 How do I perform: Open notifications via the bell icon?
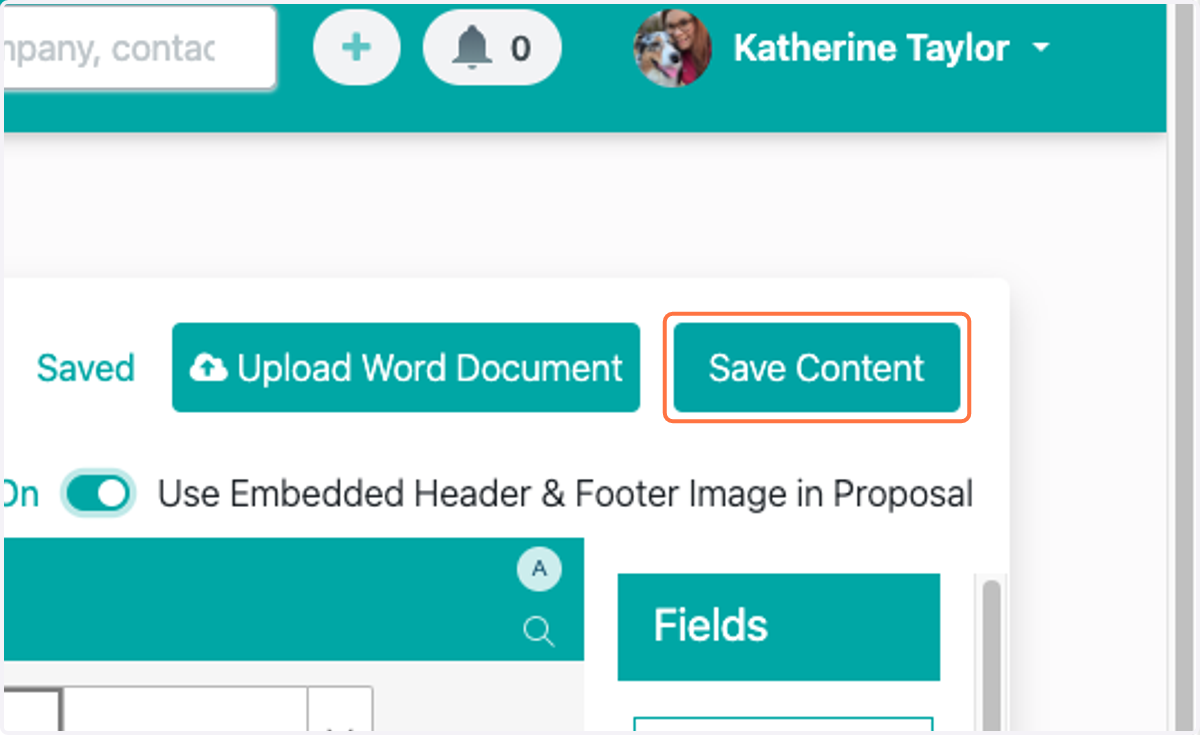[x=472, y=48]
